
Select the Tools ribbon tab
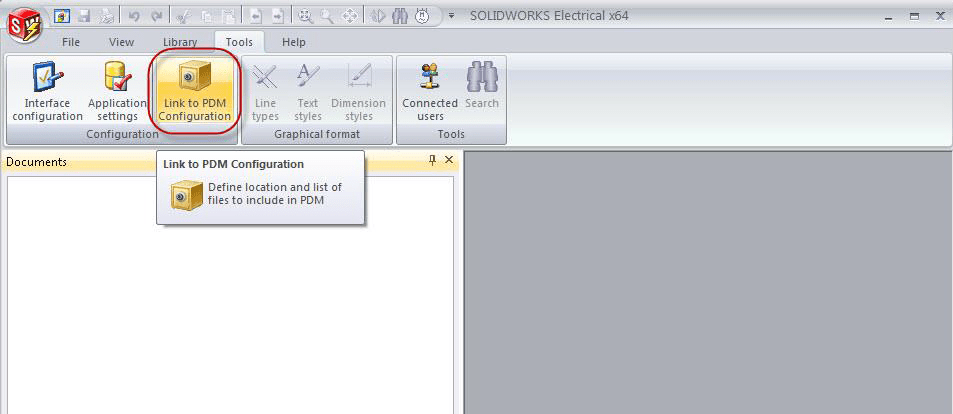point(239,42)
